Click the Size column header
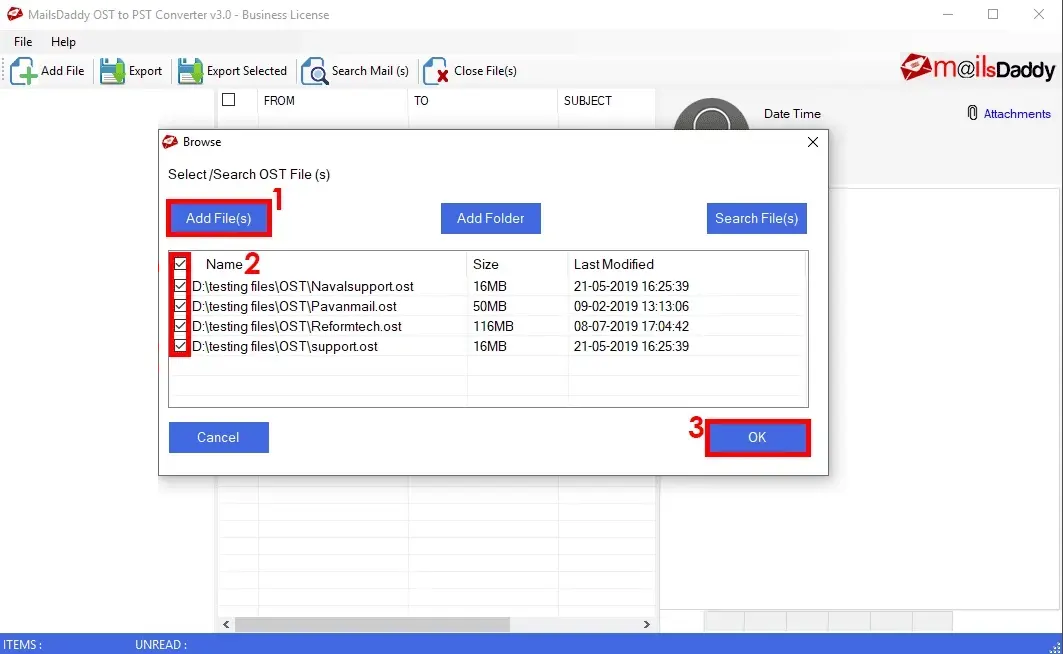 tap(485, 264)
